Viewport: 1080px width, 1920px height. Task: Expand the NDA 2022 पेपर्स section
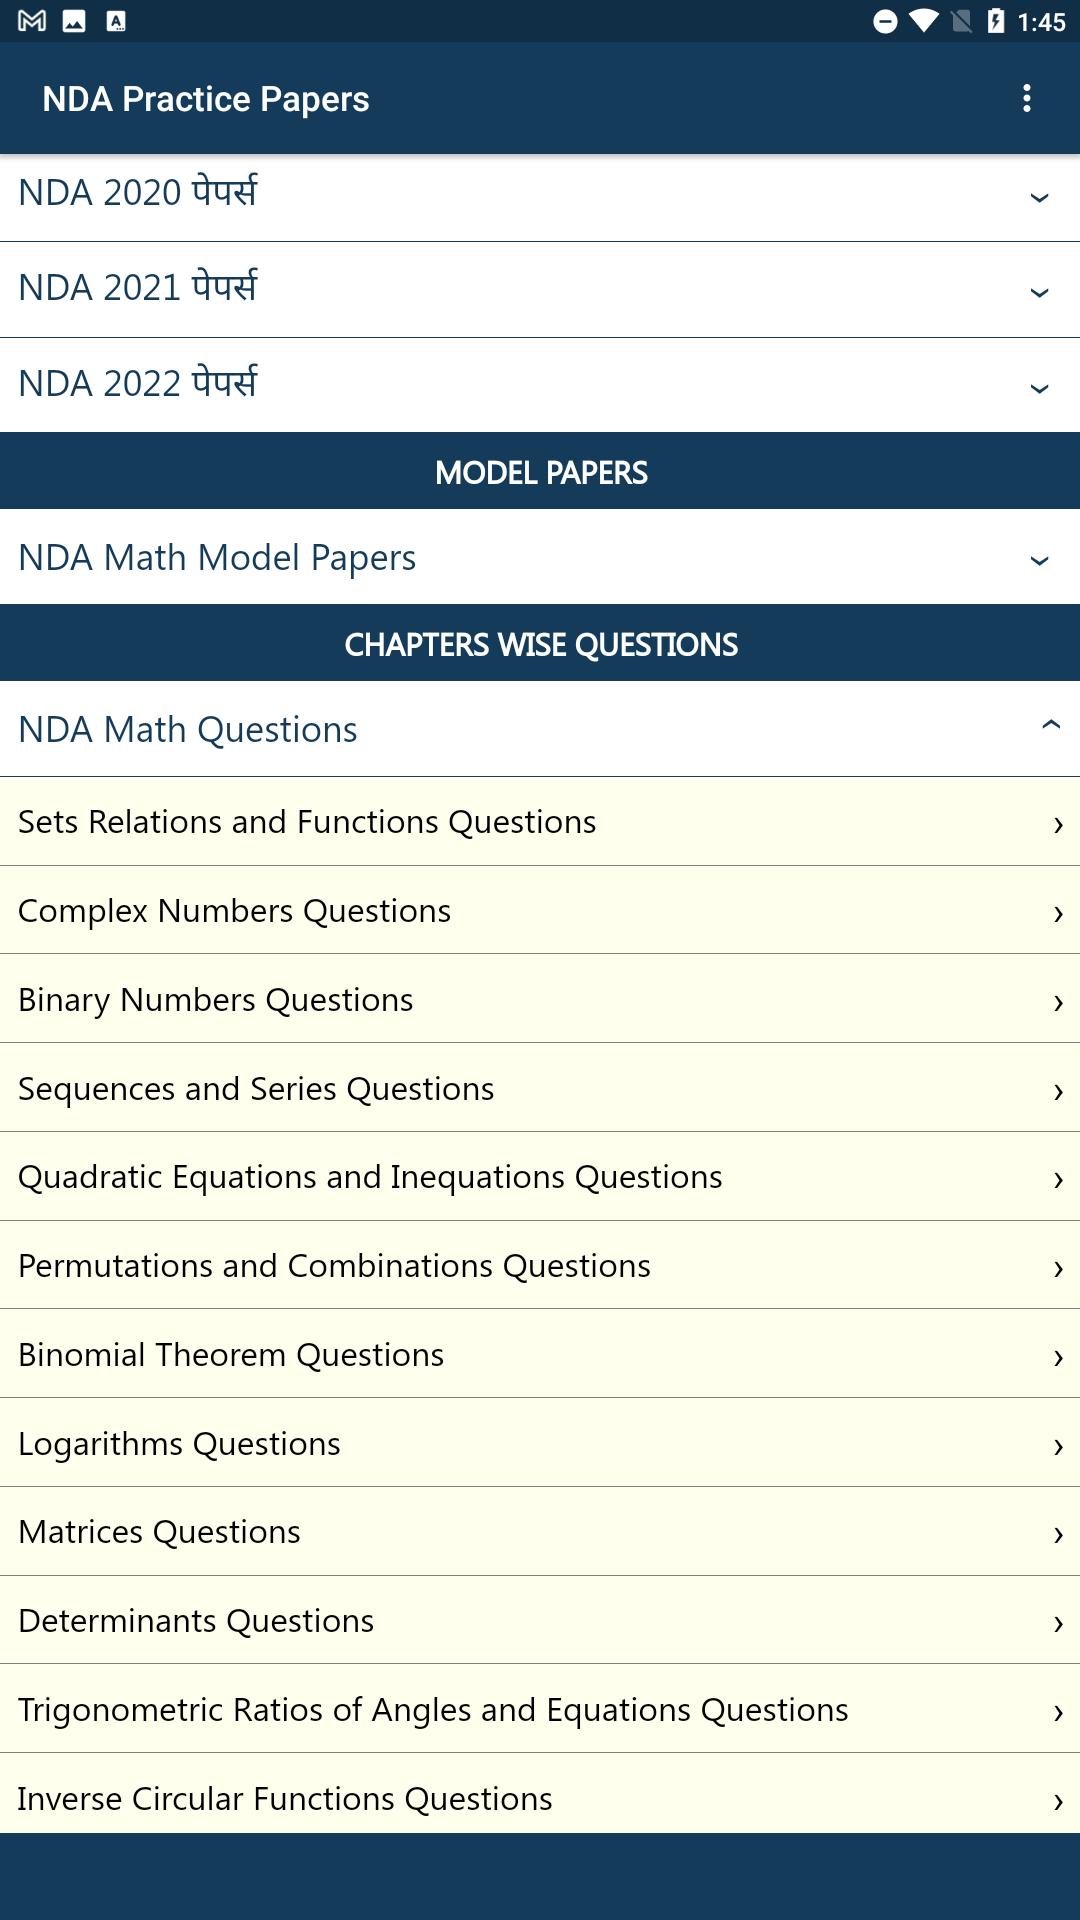pos(540,385)
